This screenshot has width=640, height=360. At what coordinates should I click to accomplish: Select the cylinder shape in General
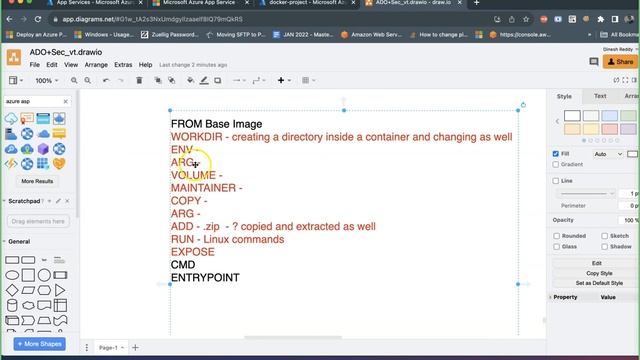coord(12,305)
